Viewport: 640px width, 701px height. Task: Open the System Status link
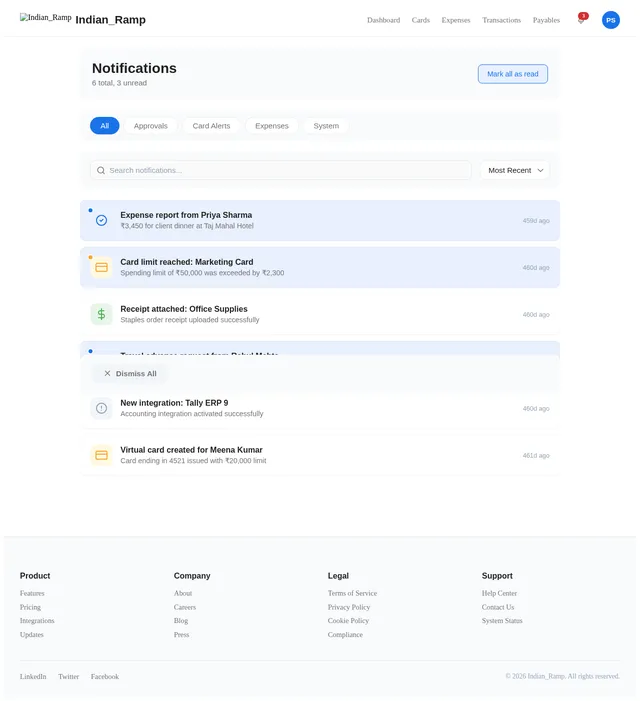502,621
